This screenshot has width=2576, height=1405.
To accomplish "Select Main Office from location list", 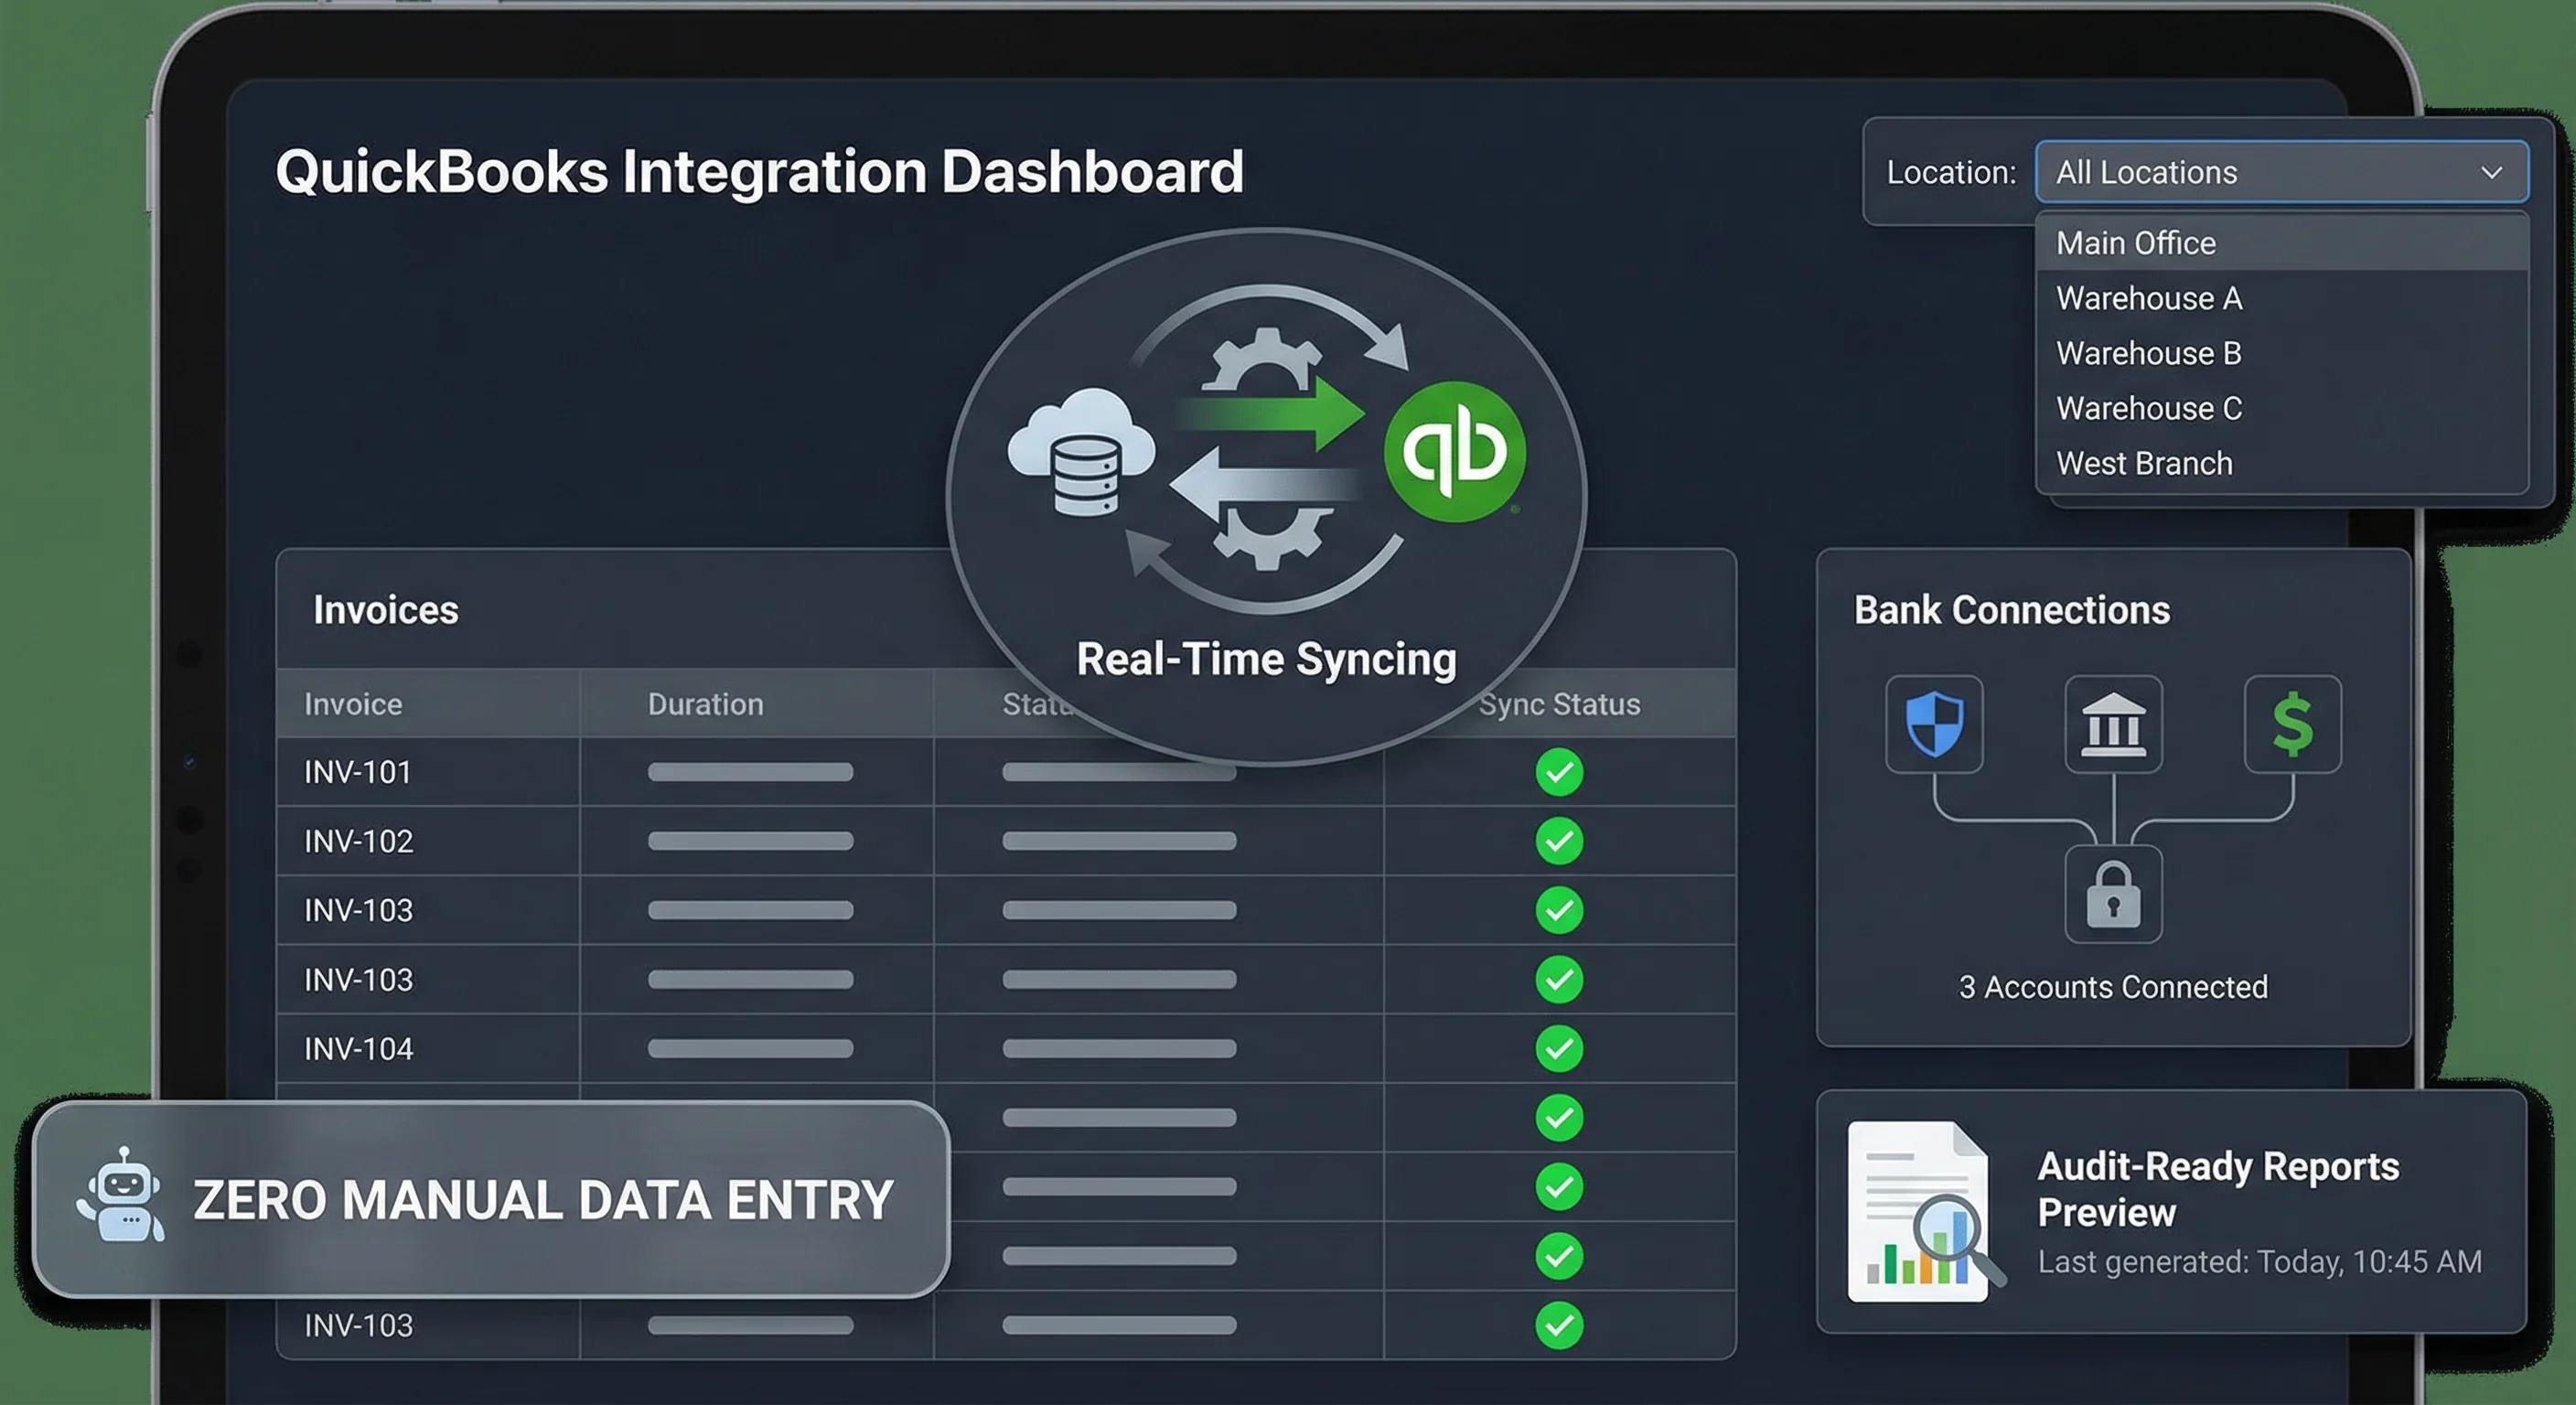I will tap(2136, 243).
